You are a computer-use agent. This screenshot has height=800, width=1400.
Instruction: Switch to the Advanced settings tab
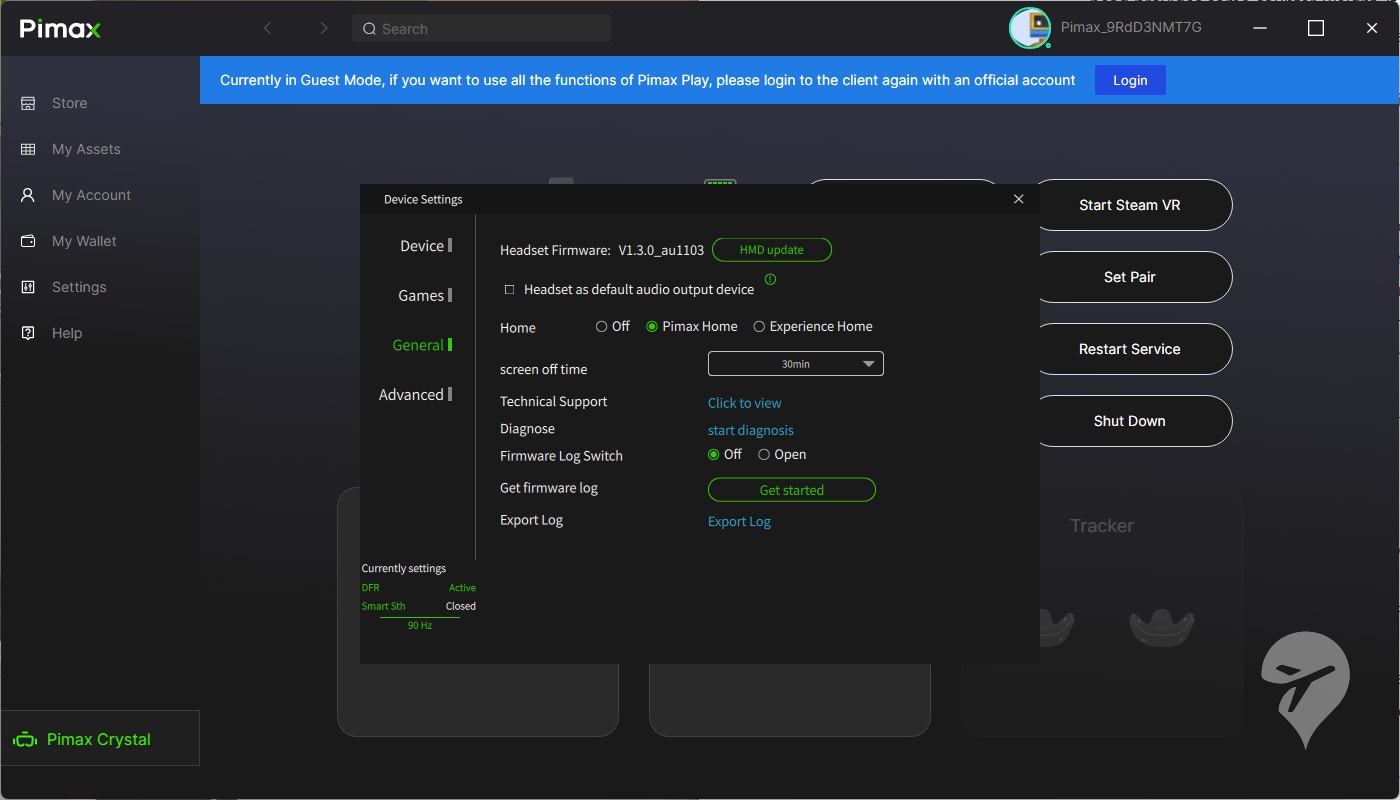(411, 395)
